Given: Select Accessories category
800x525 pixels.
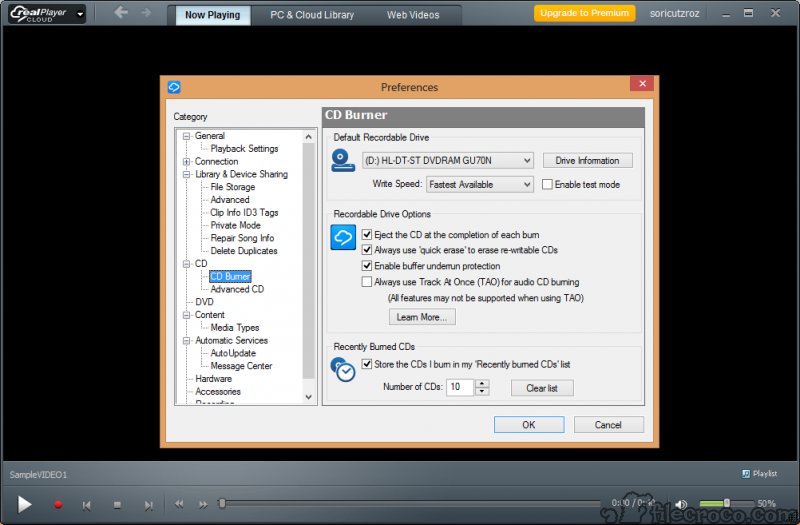Looking at the screenshot, I should pos(218,391).
